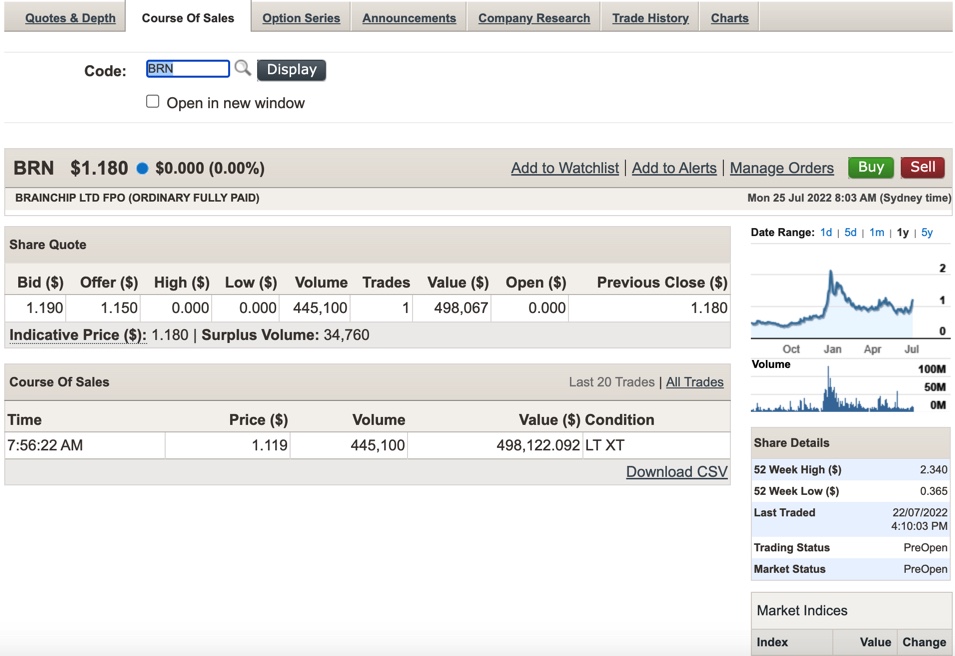The image size is (955, 656).
Task: Click Add to Alerts link
Action: pyautogui.click(x=674, y=168)
